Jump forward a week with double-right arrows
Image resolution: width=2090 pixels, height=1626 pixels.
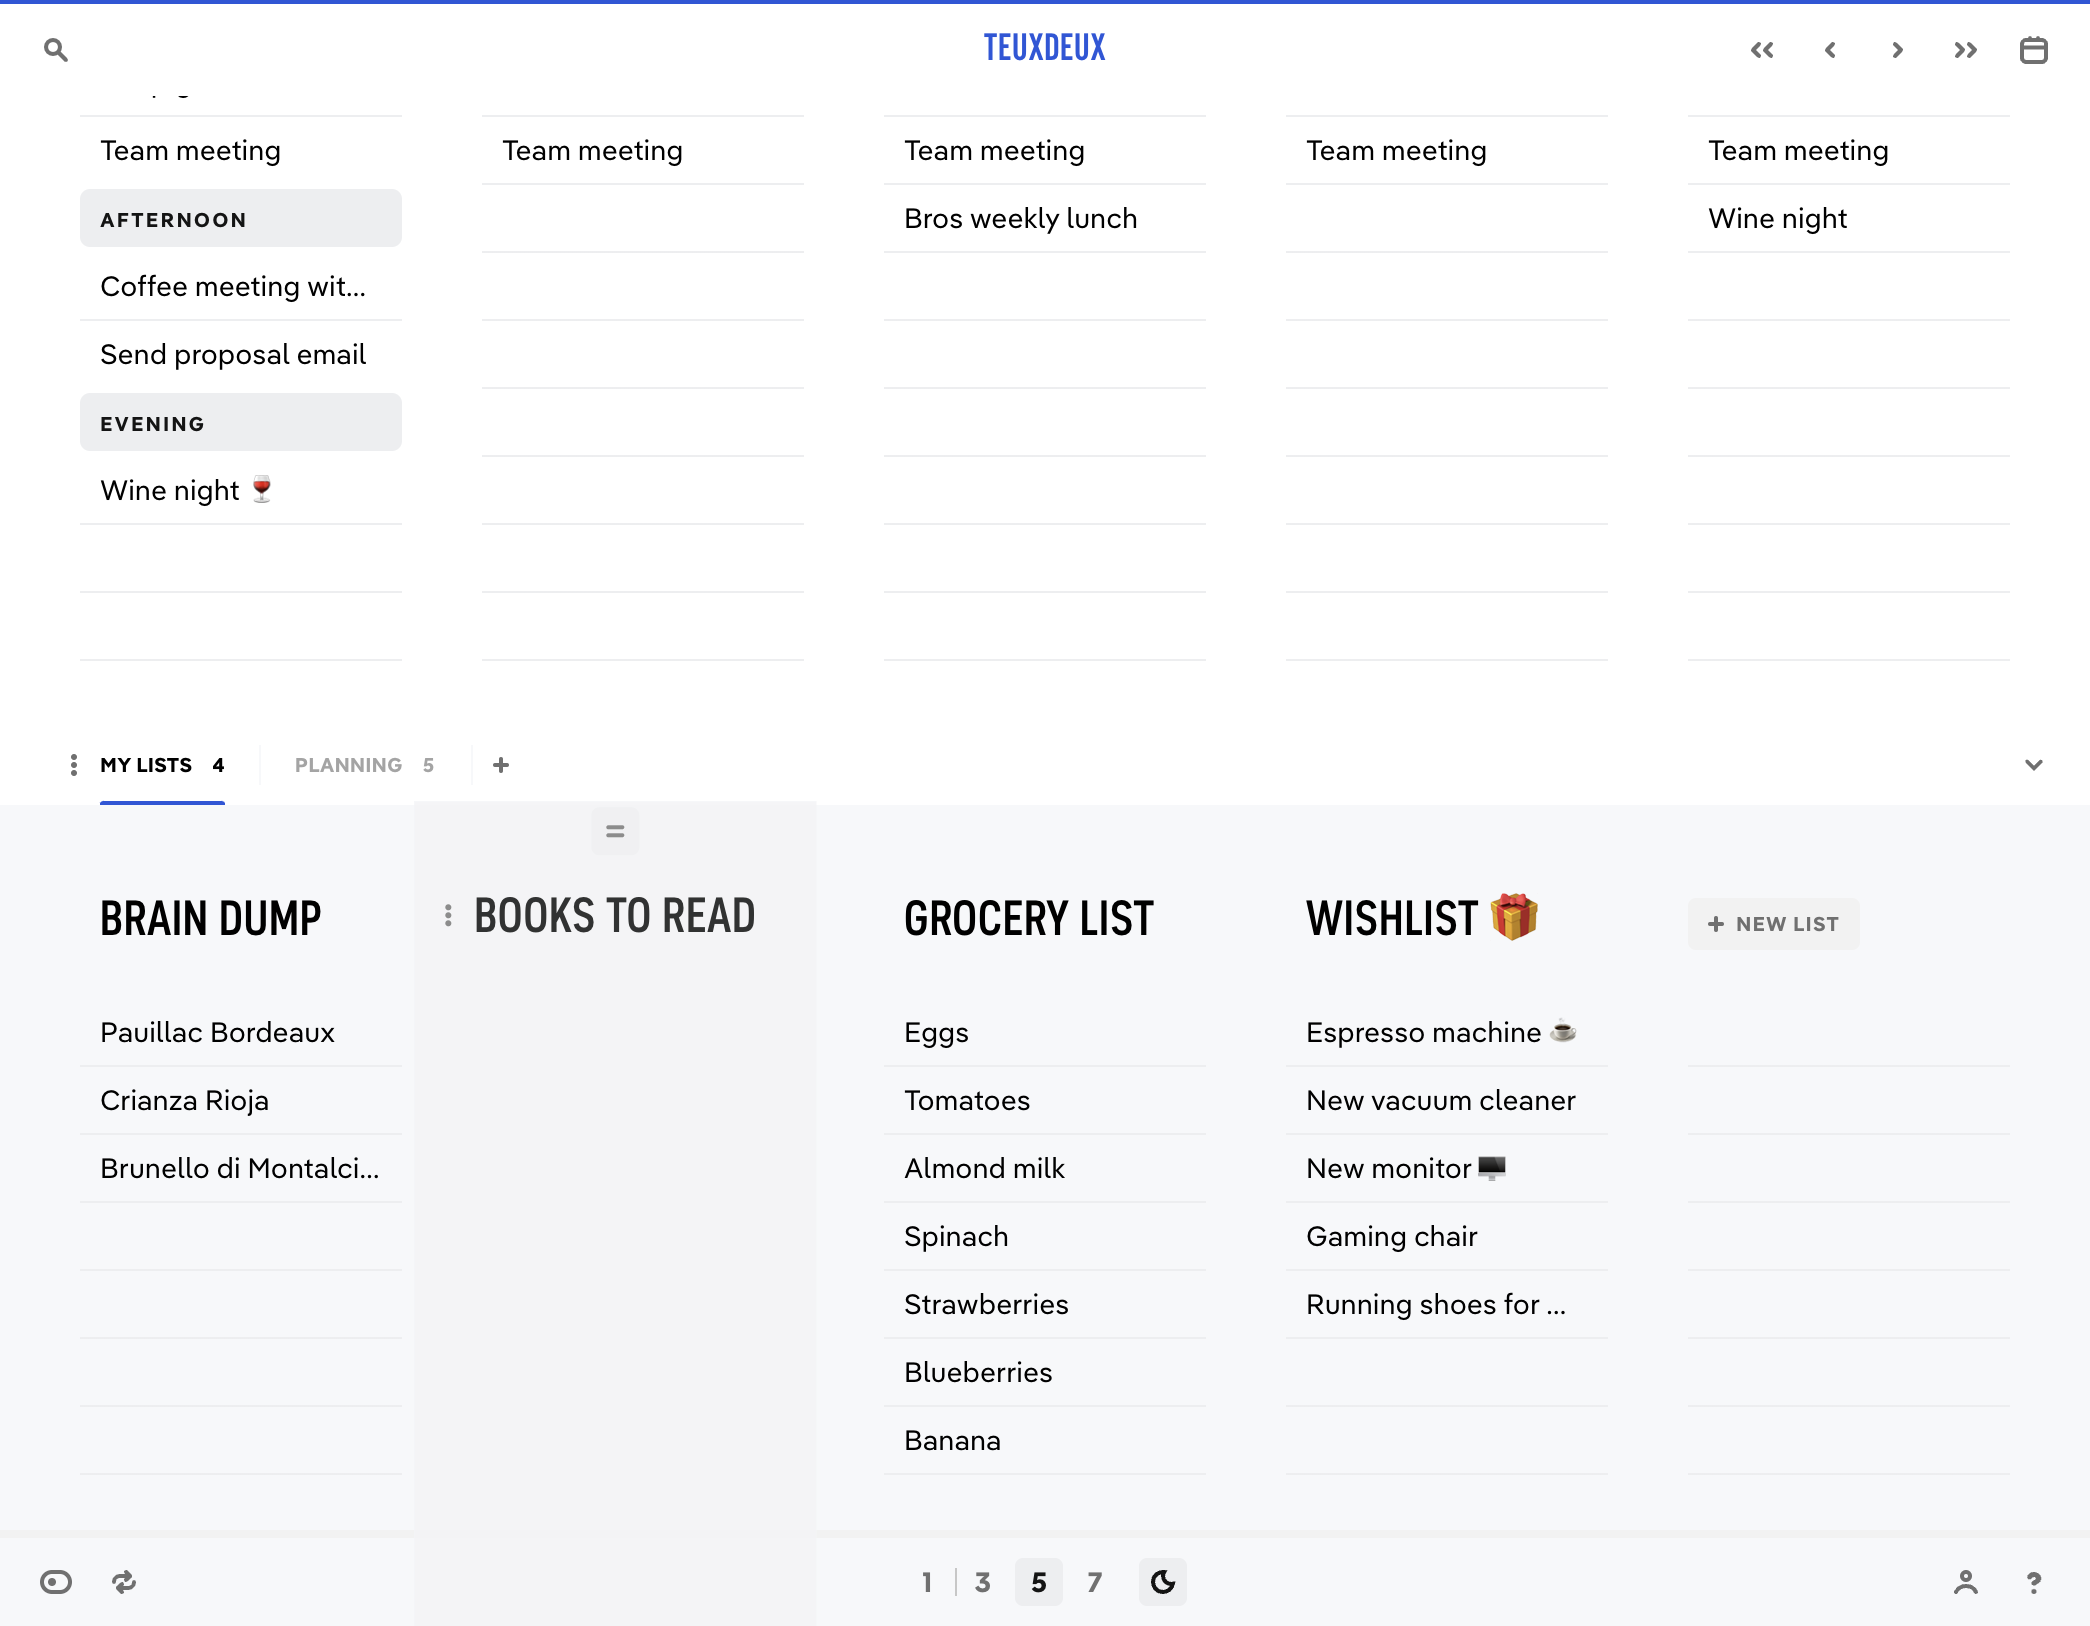[1966, 50]
